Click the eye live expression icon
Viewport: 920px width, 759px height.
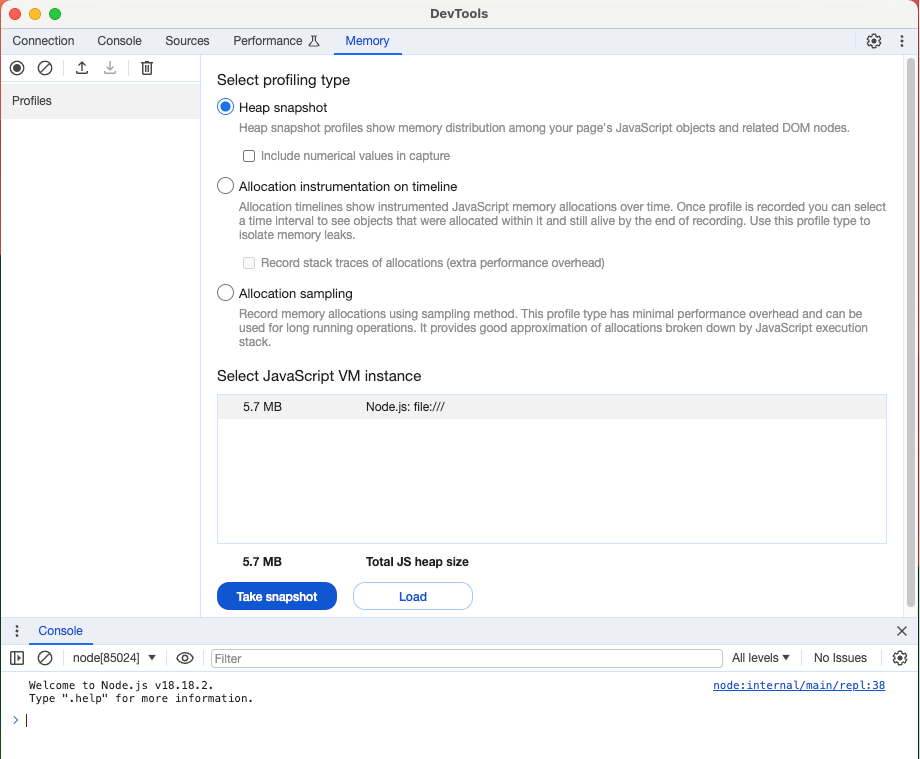(185, 658)
